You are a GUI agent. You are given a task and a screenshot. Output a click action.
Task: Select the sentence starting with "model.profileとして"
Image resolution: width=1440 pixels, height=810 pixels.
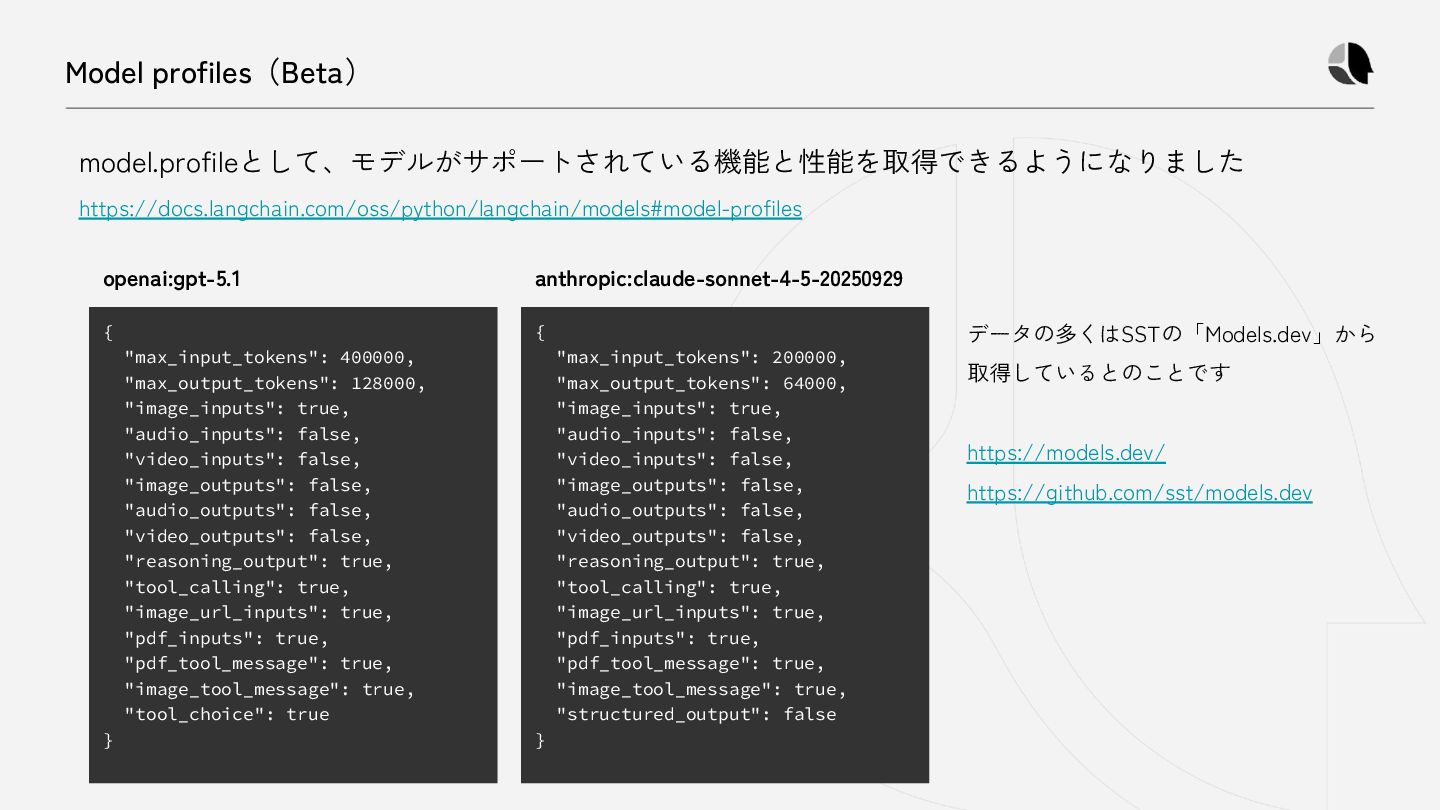coord(661,161)
